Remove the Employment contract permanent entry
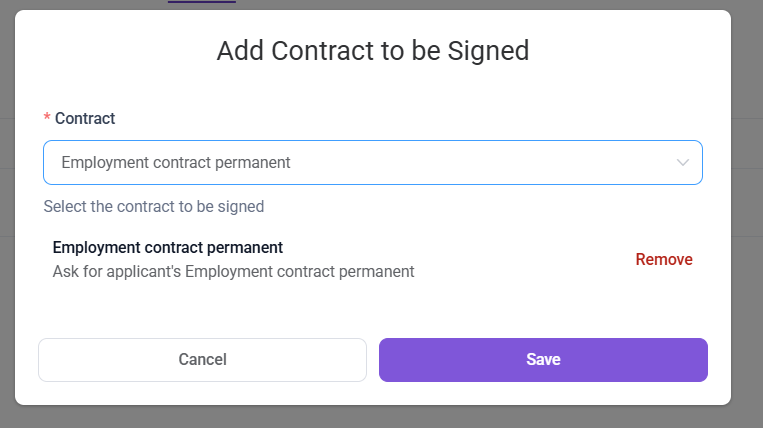 pyautogui.click(x=664, y=259)
